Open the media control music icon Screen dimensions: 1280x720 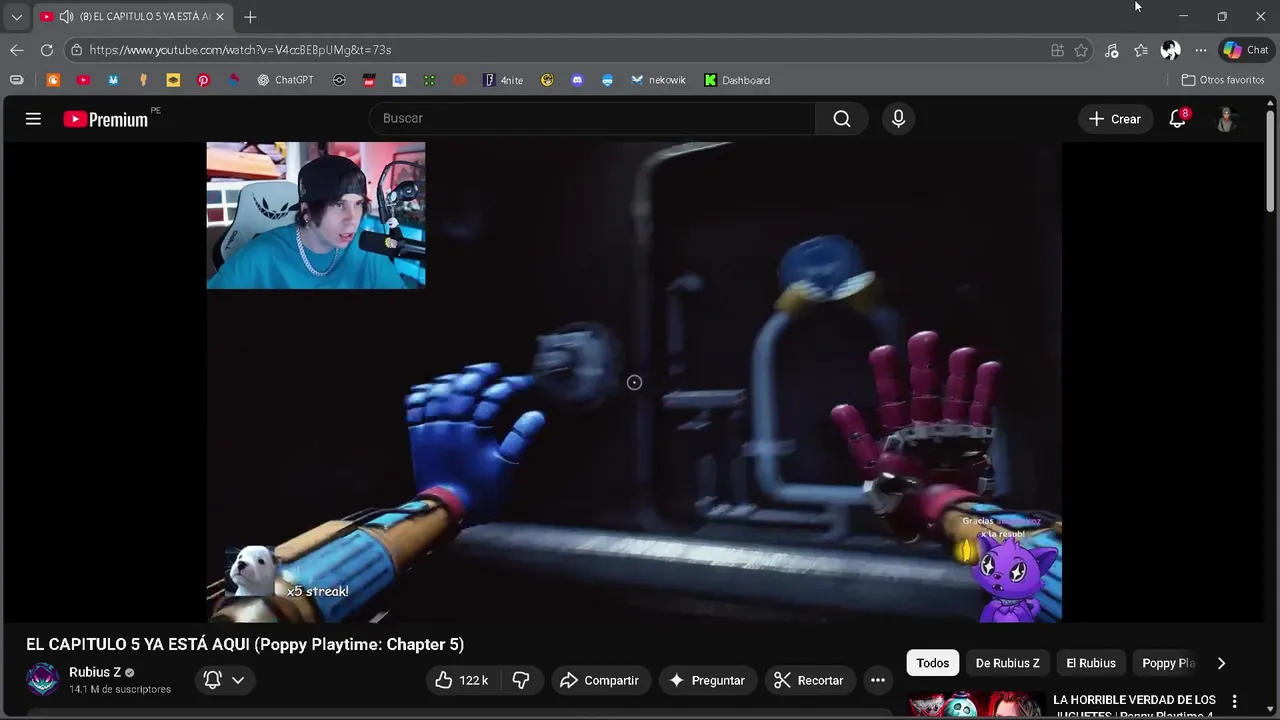[1111, 50]
